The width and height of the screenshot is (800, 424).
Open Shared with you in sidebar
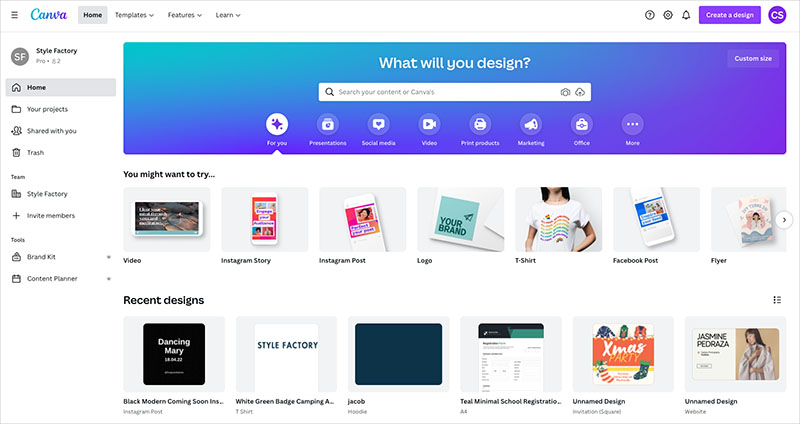[61, 131]
